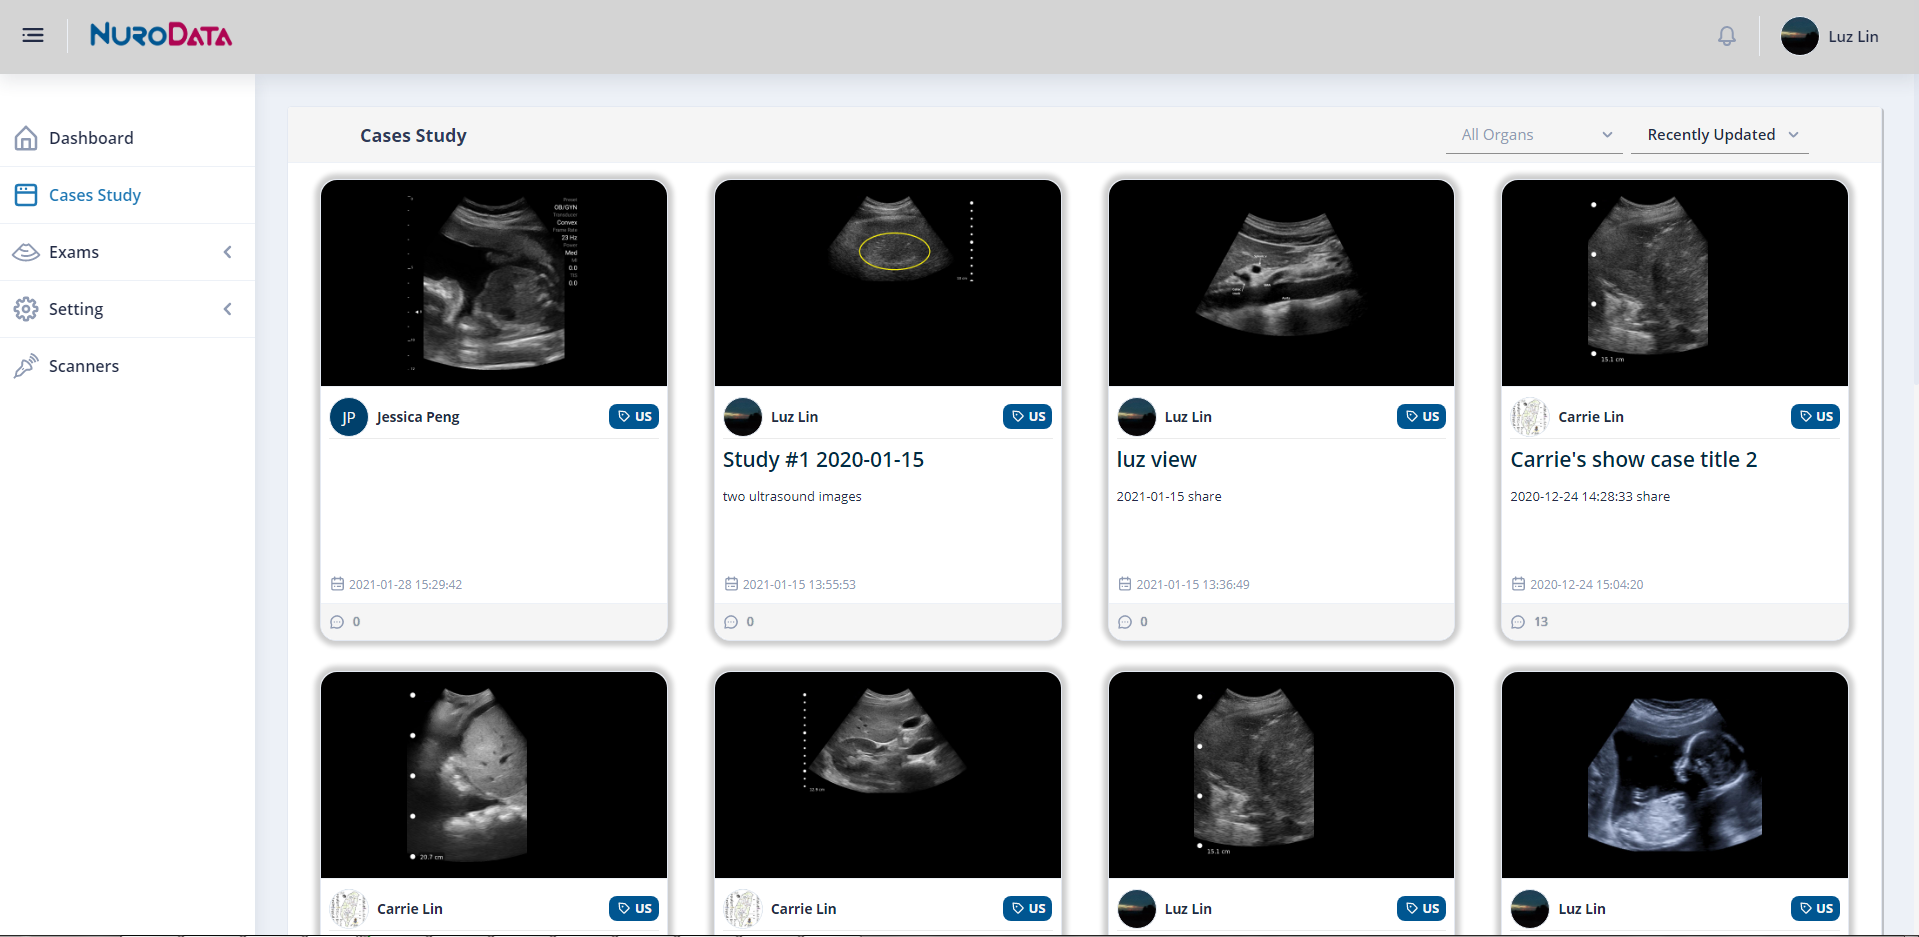The image size is (1919, 937).
Task: Click comment icon showing 13 comments
Action: click(x=1518, y=622)
